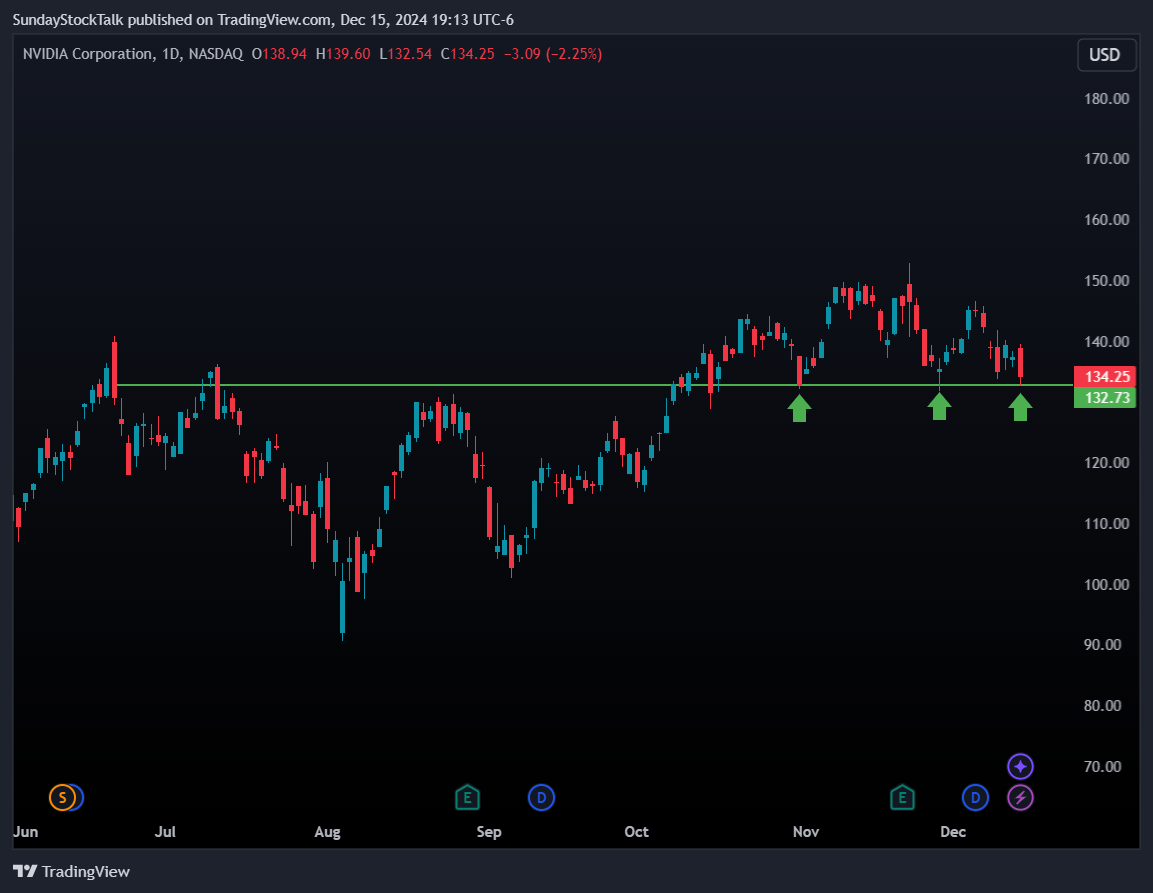Open the September dividend D marker
This screenshot has height=893, width=1153.
541,797
